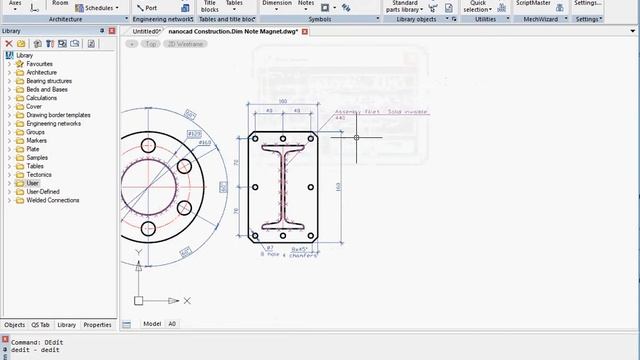Click the folder-view icon in Library toolbar

[75, 44]
